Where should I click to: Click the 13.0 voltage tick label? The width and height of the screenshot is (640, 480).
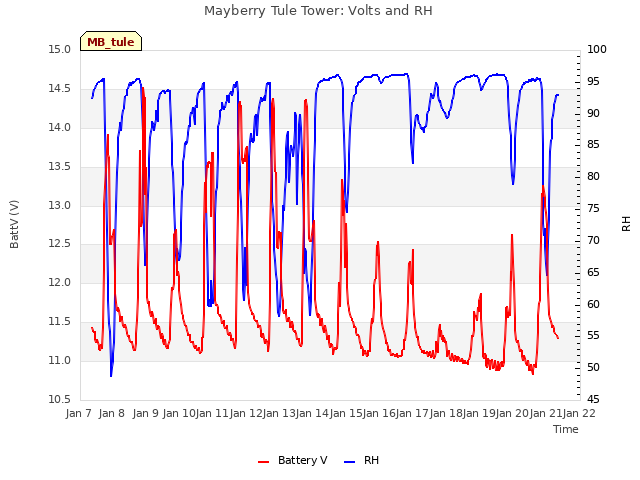59,205
